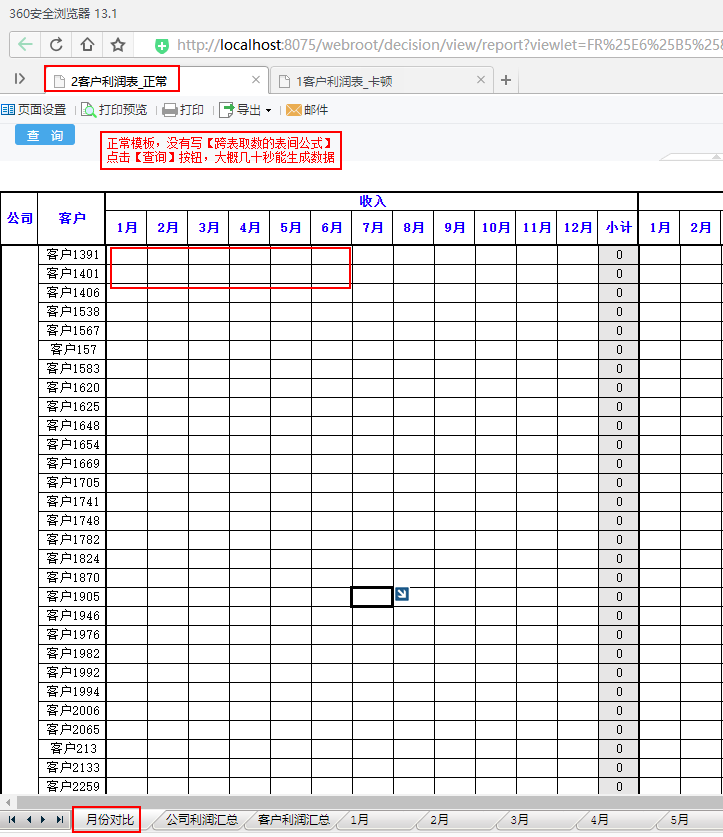Select the highlighted cell in 客户1905 row
Viewport: 723px width, 837px height.
click(372, 597)
